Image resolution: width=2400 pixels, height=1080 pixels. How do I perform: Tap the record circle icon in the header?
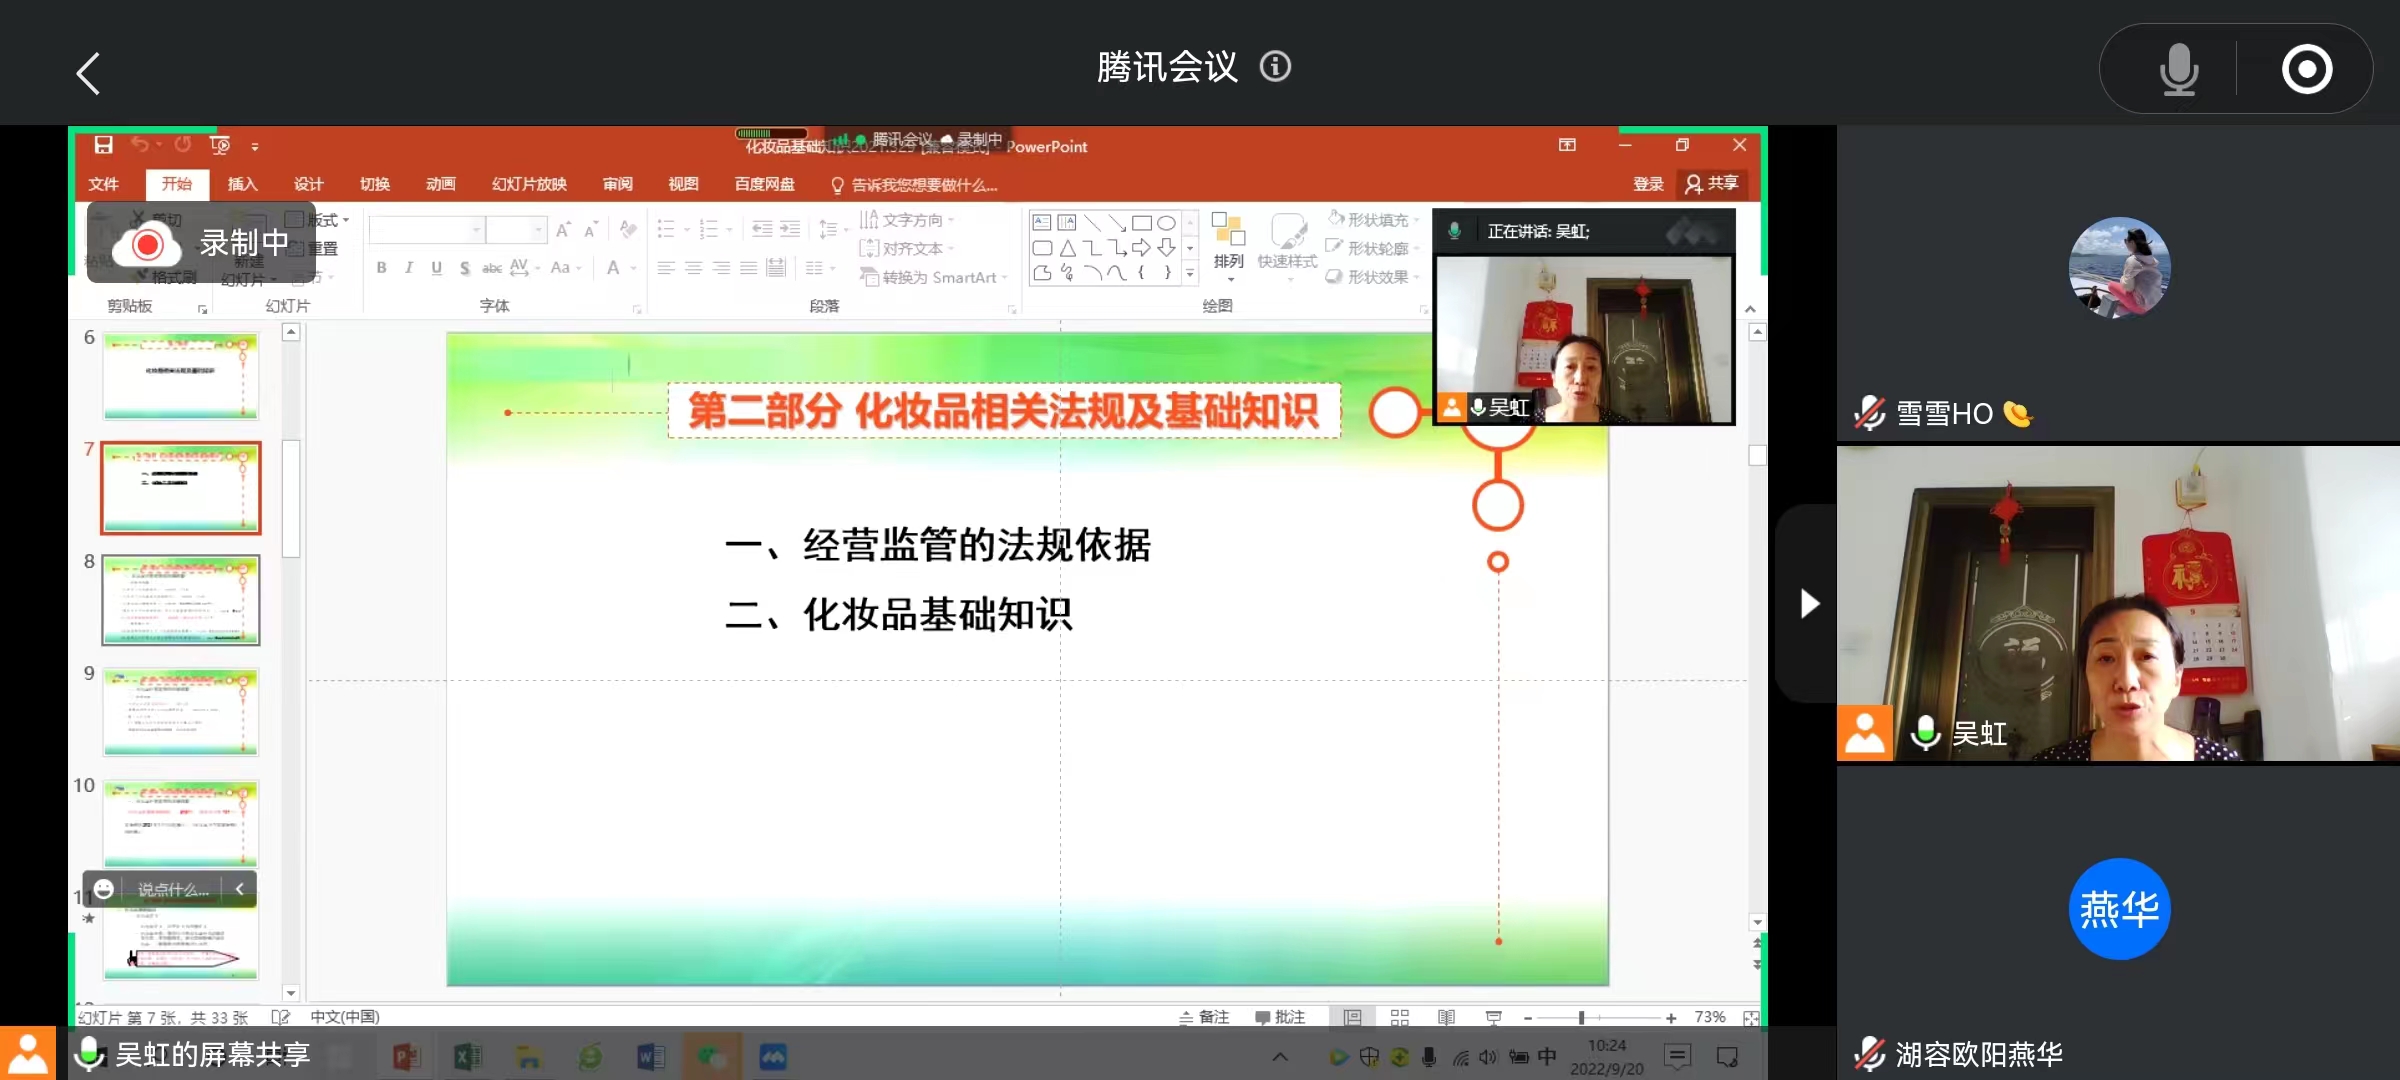pos(2306,69)
